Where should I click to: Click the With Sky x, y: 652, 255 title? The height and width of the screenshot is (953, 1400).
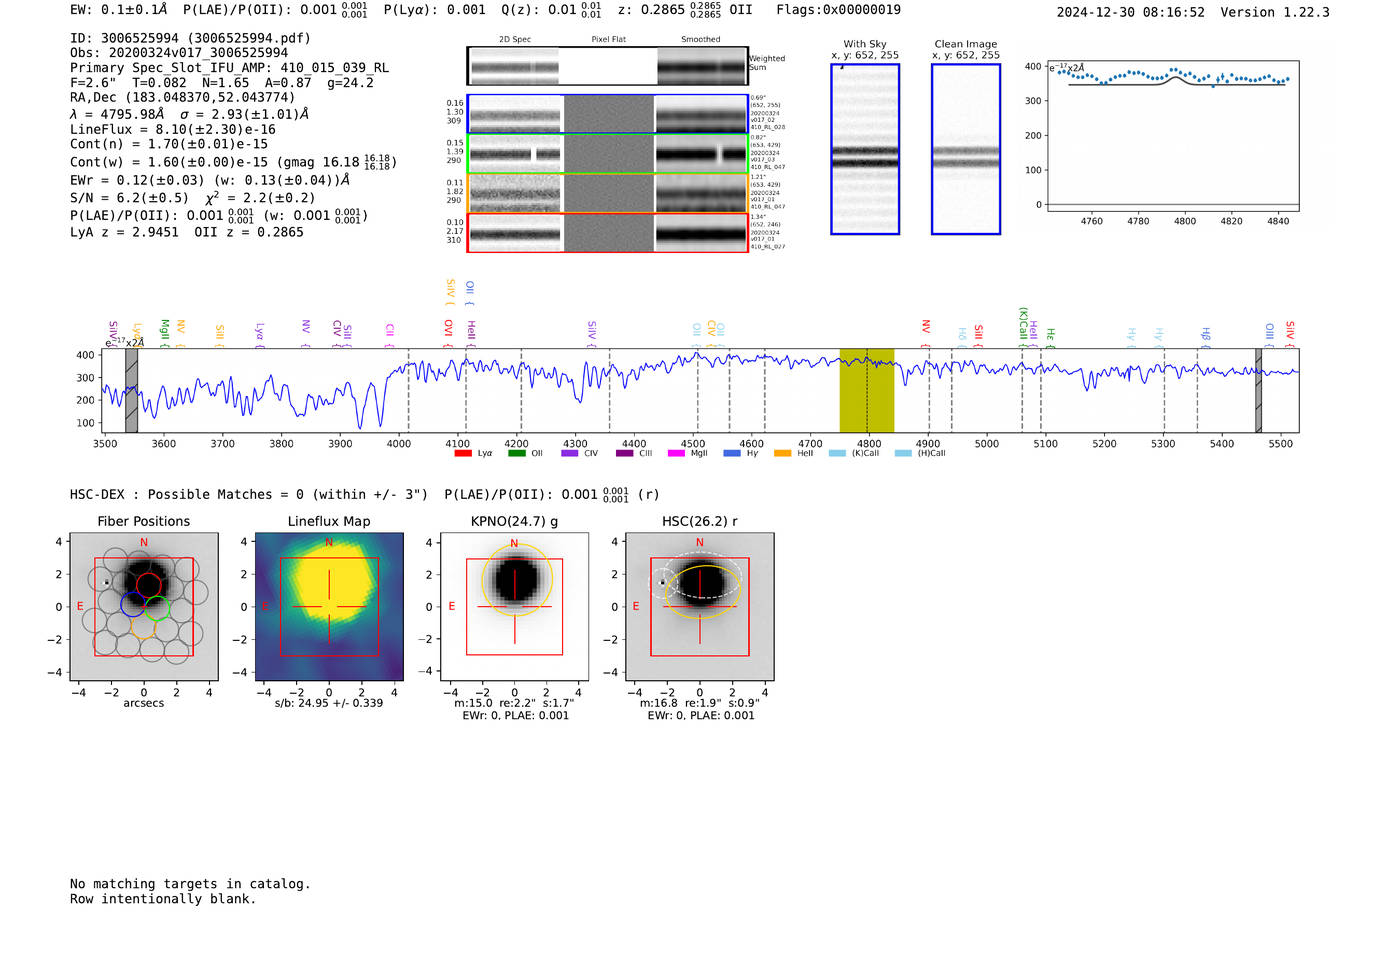(x=865, y=50)
